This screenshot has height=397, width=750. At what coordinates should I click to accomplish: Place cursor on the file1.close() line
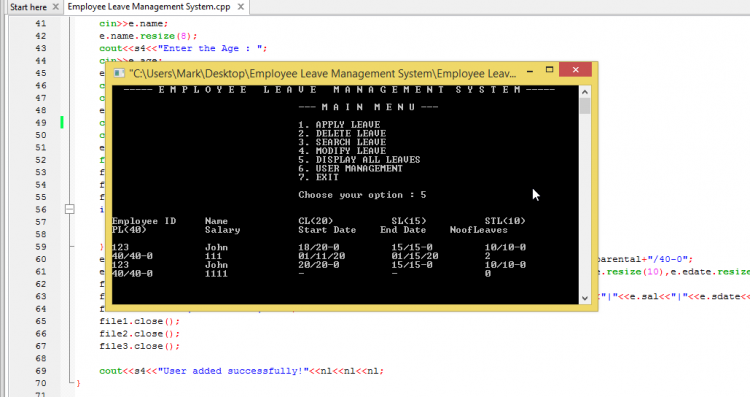coord(140,321)
